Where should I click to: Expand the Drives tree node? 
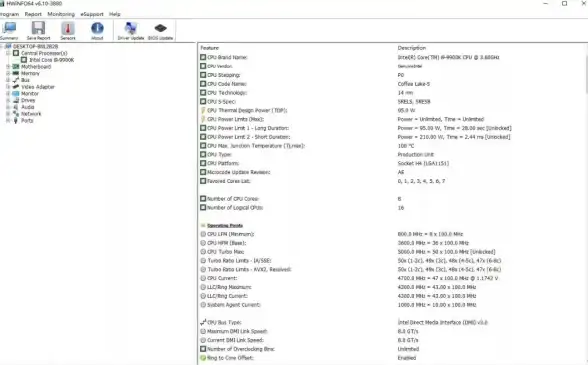tap(8, 100)
